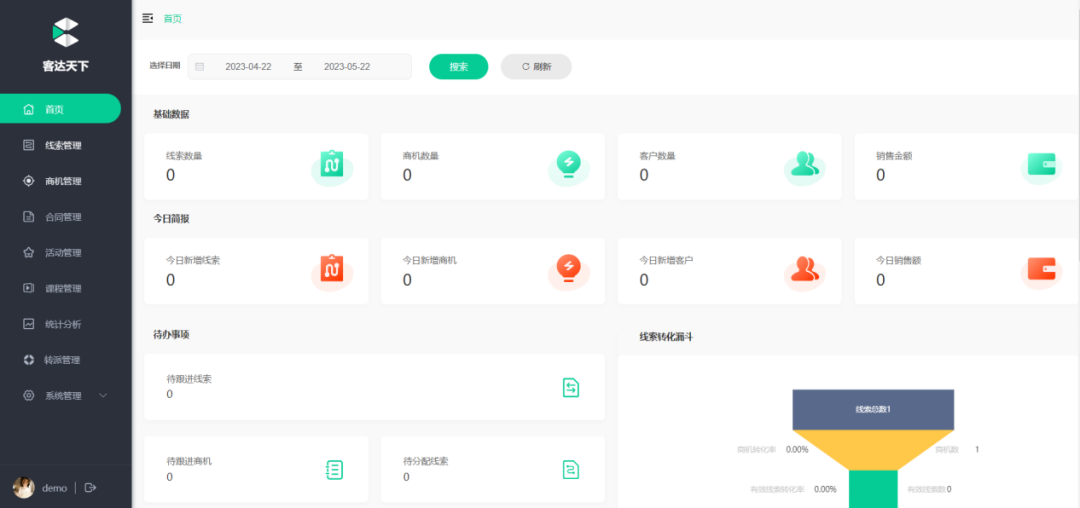The image size is (1080, 508).
Task: Click the 客达天下 logo icon
Action: click(x=65, y=32)
